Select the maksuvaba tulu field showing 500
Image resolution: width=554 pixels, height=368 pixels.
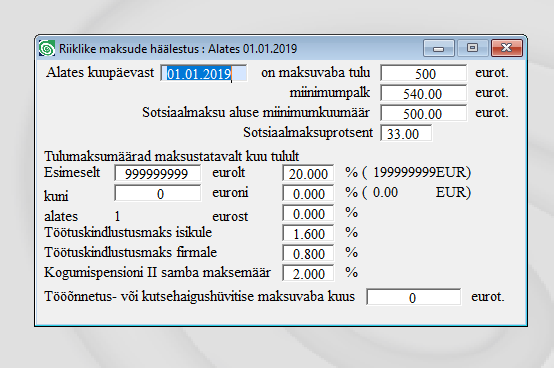coord(424,73)
